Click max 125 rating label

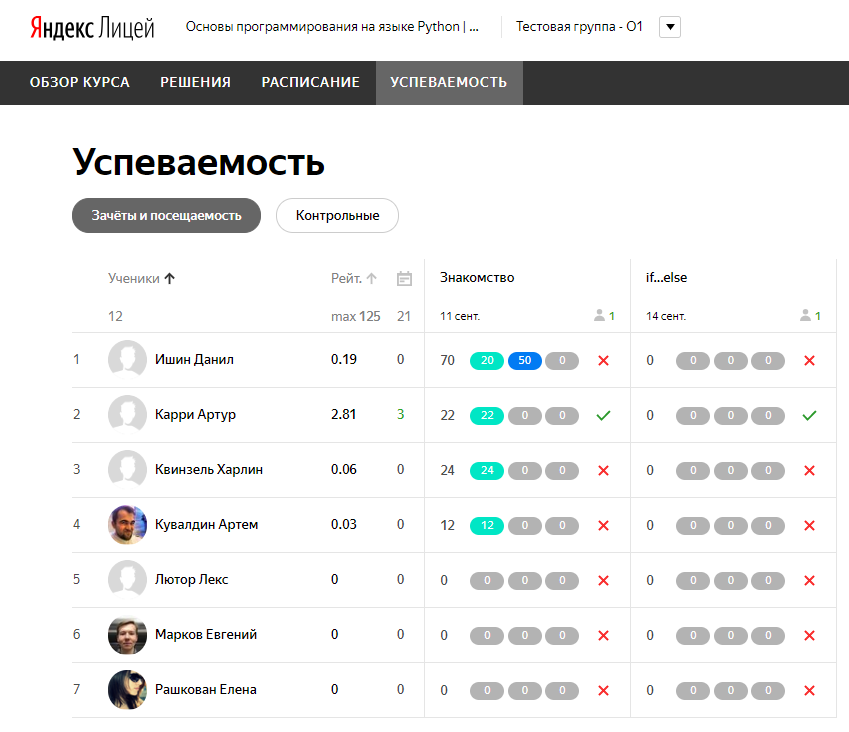click(356, 316)
